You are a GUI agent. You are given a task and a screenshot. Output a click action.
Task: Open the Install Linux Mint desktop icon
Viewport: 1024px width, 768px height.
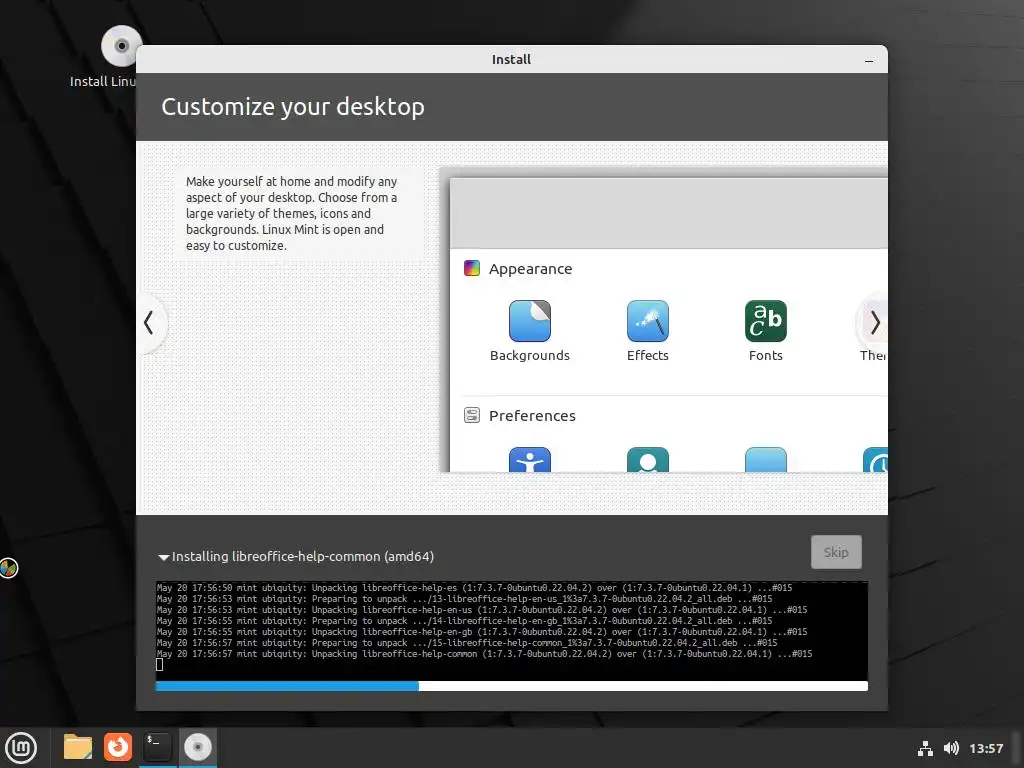pyautogui.click(x=121, y=46)
